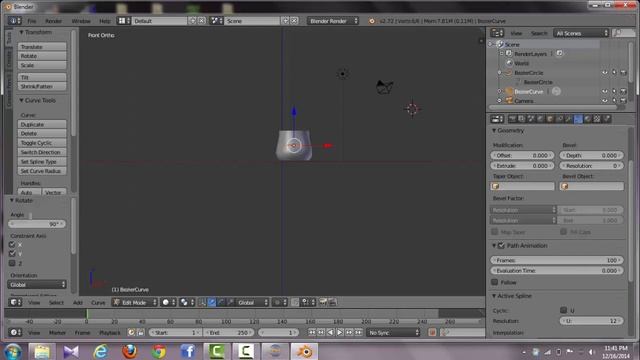Screen dimensions: 640x360
Task: Toggle Y constraint axis checkbox
Action: (x=12, y=254)
